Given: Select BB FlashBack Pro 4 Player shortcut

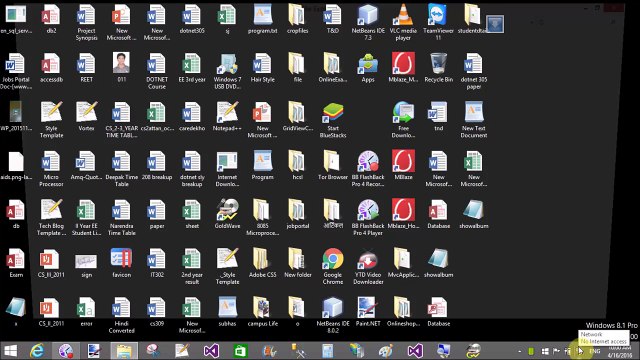Looking at the screenshot, I should [x=368, y=211].
